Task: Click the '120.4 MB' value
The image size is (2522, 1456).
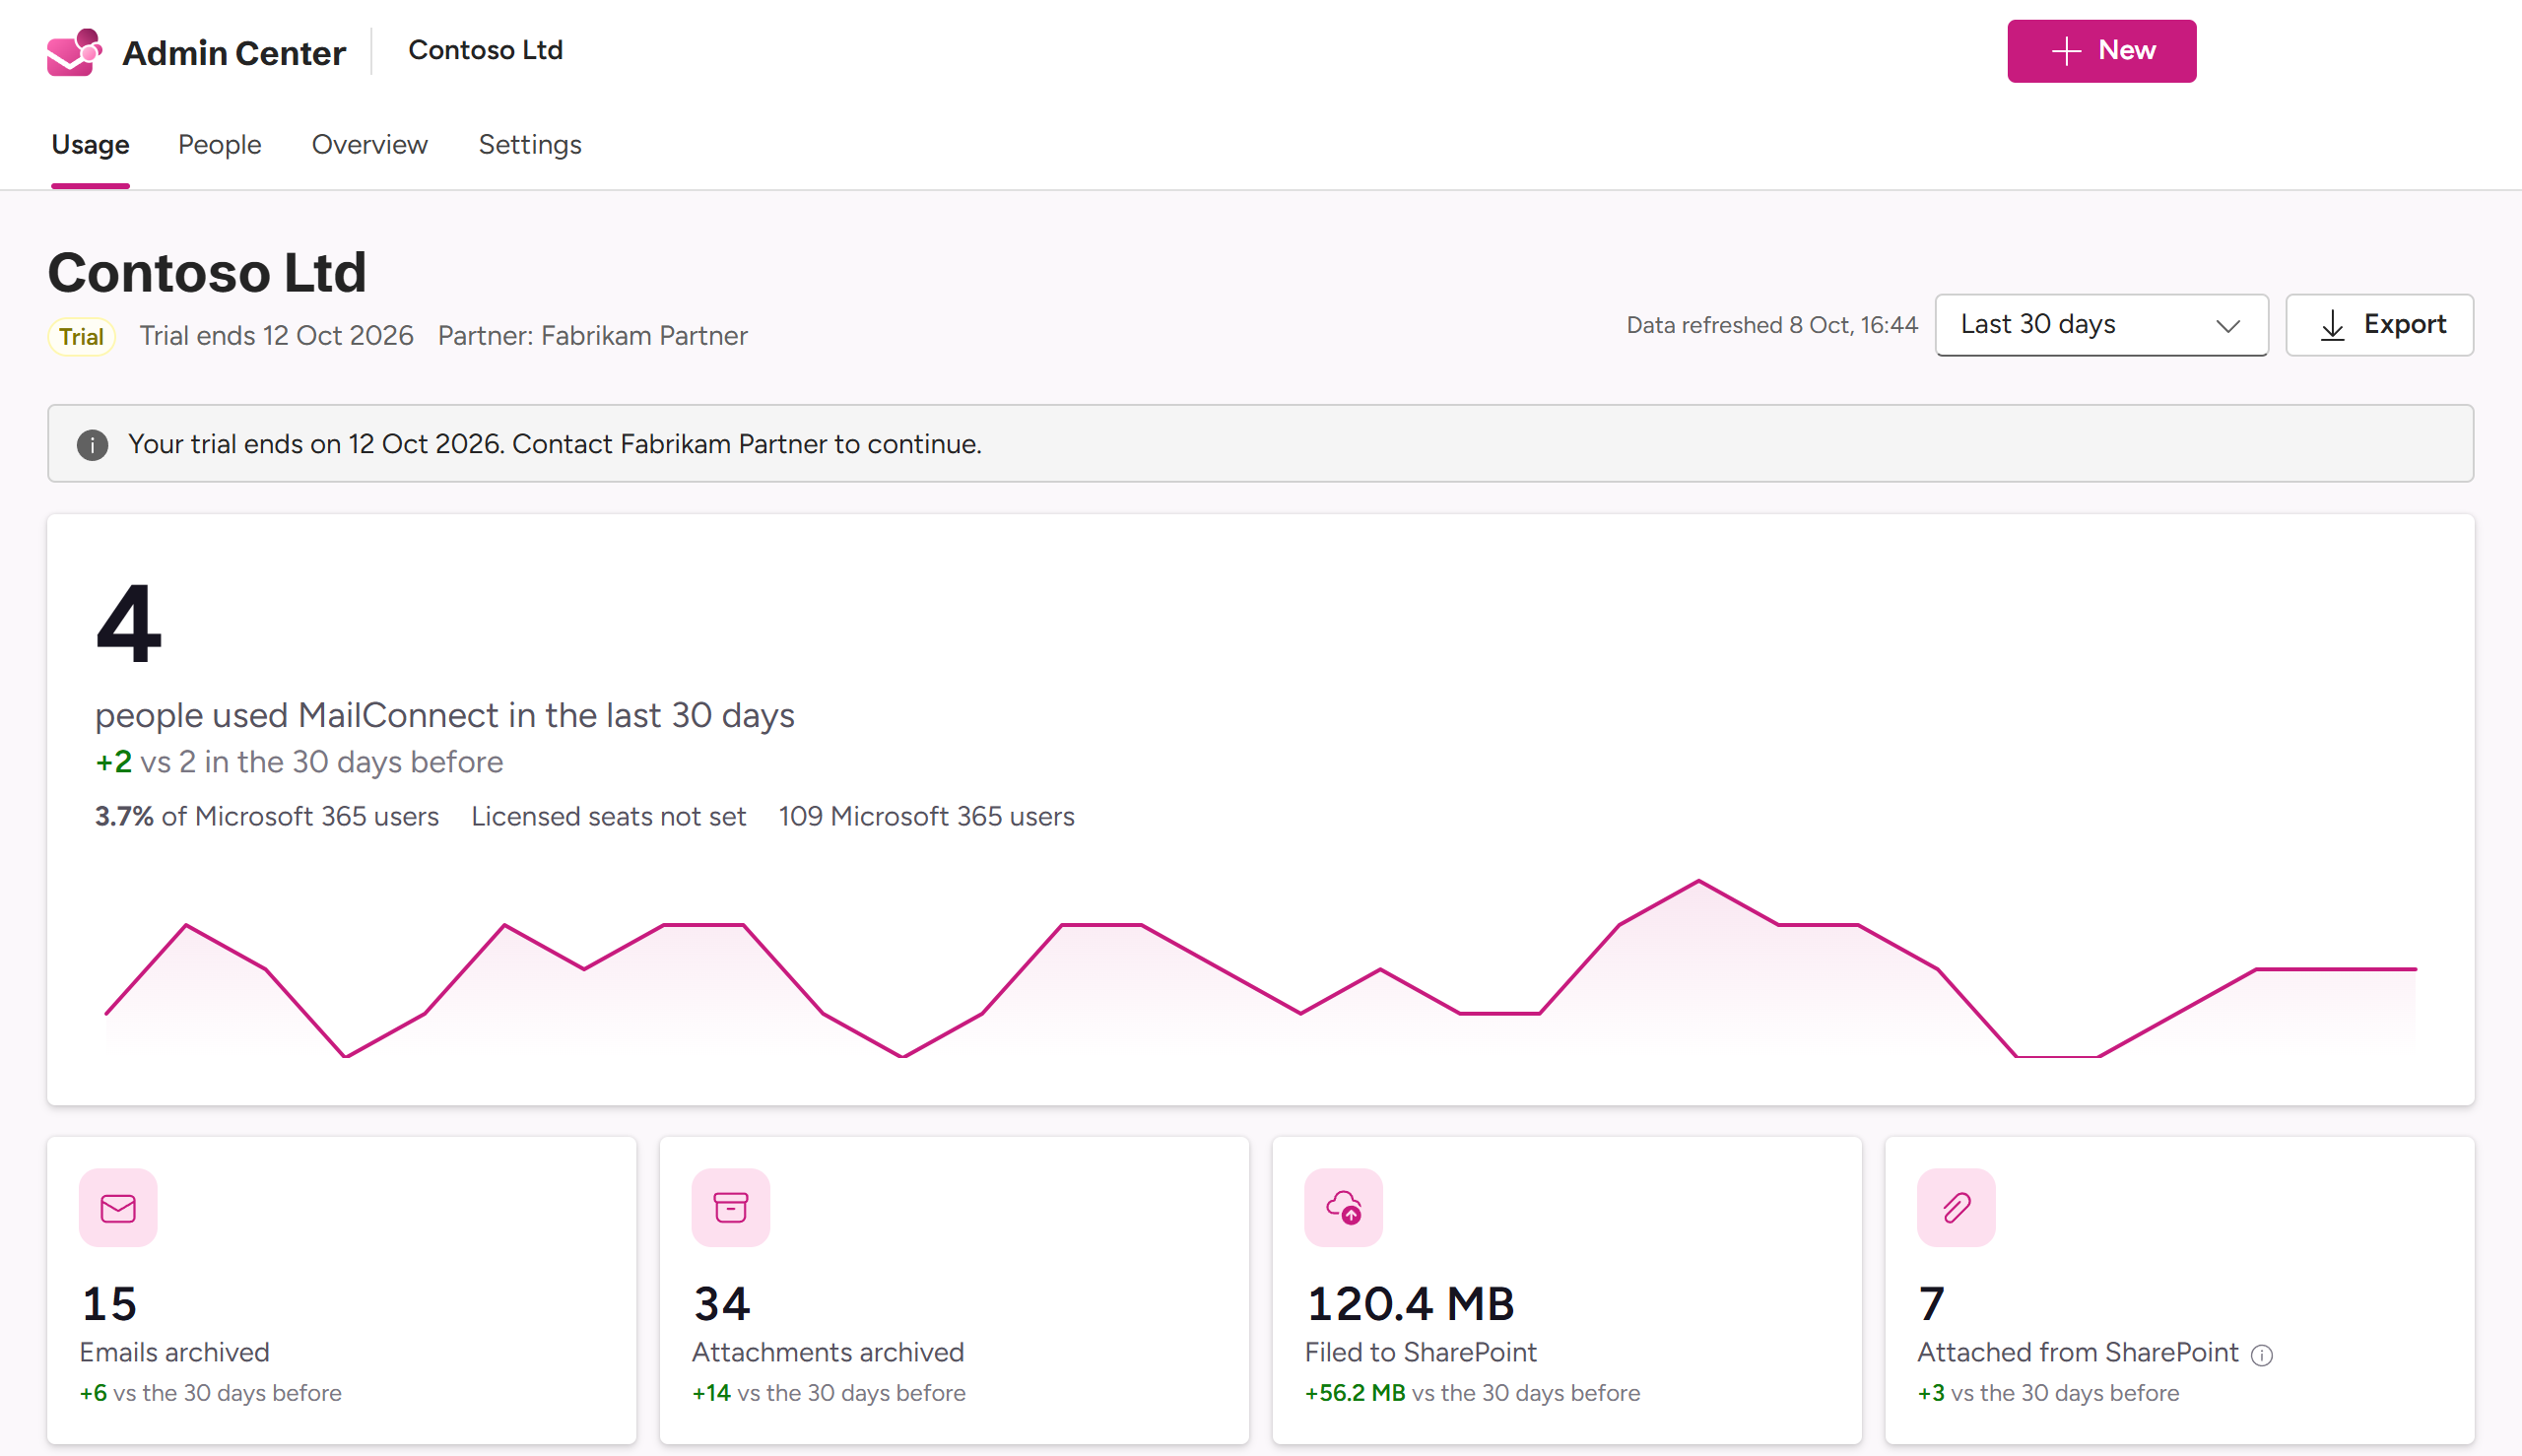Action: pos(1410,1304)
